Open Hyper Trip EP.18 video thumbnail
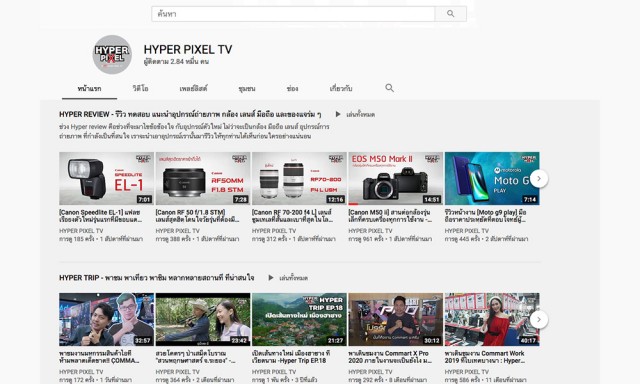 [x=299, y=320]
